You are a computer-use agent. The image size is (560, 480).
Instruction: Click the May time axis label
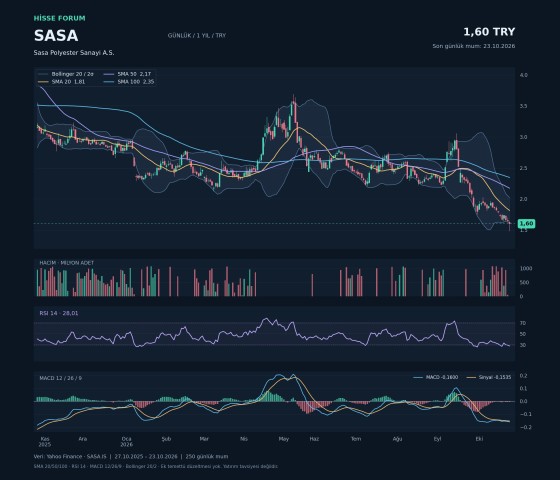coord(284,439)
